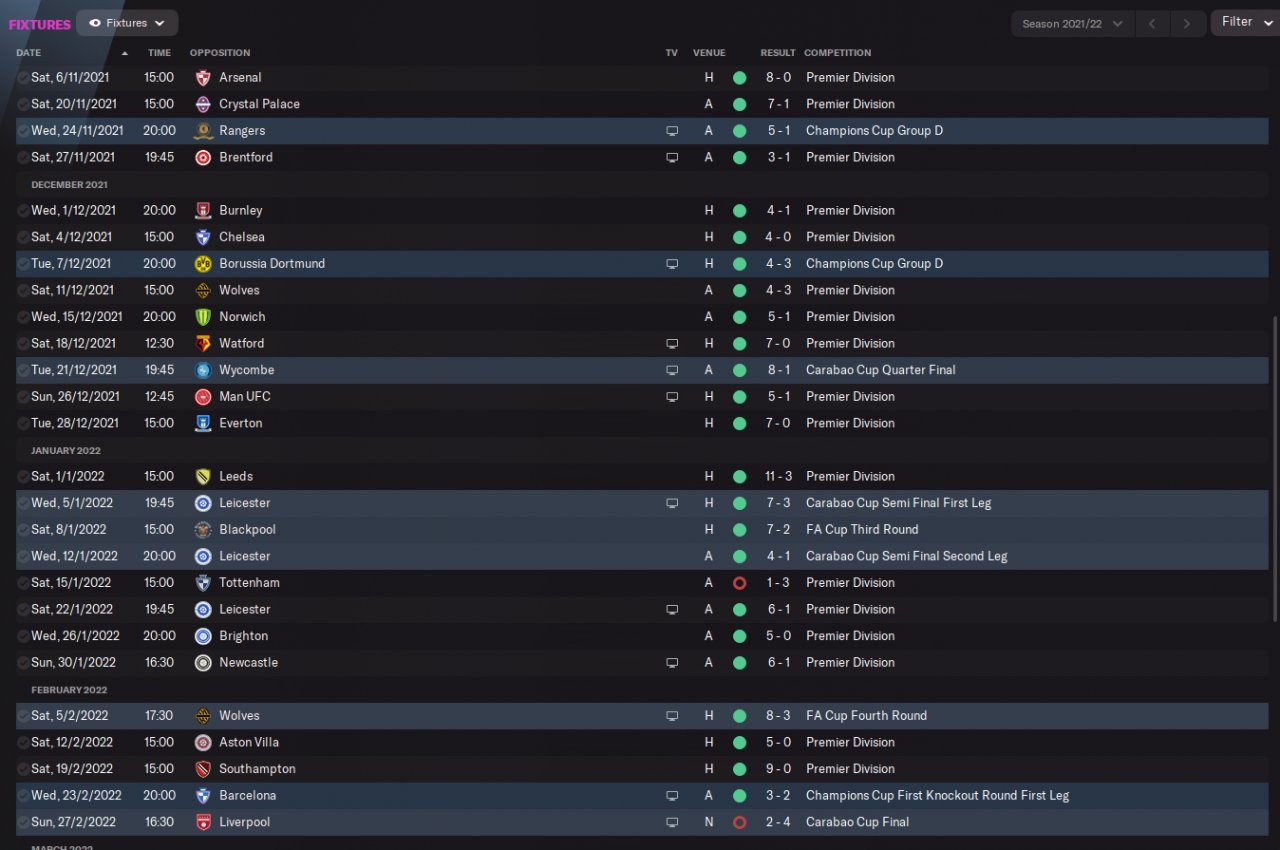The image size is (1280, 850).
Task: Click the Tottenham club badge icon
Action: click(203, 583)
